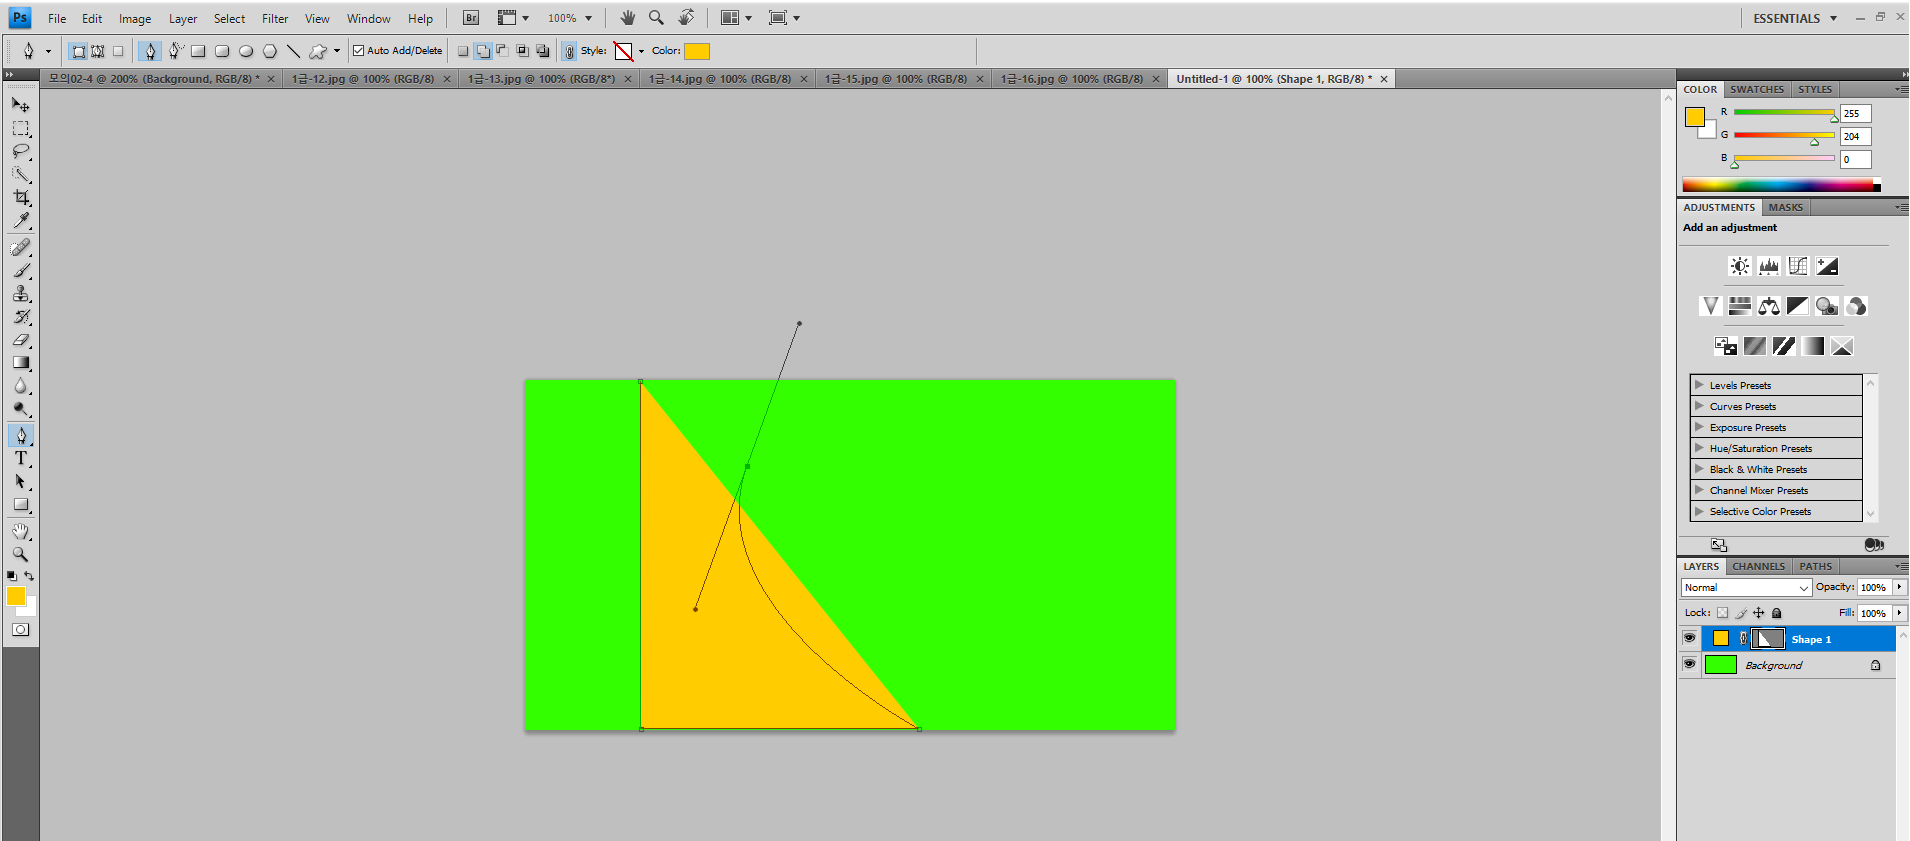Switch to the Channels tab
The width and height of the screenshot is (1910, 841).
click(x=1758, y=566)
